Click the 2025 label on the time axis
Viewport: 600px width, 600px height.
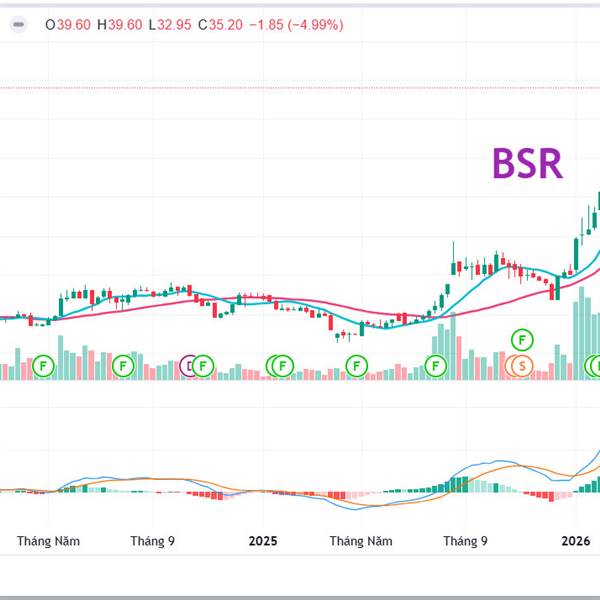[263, 541]
